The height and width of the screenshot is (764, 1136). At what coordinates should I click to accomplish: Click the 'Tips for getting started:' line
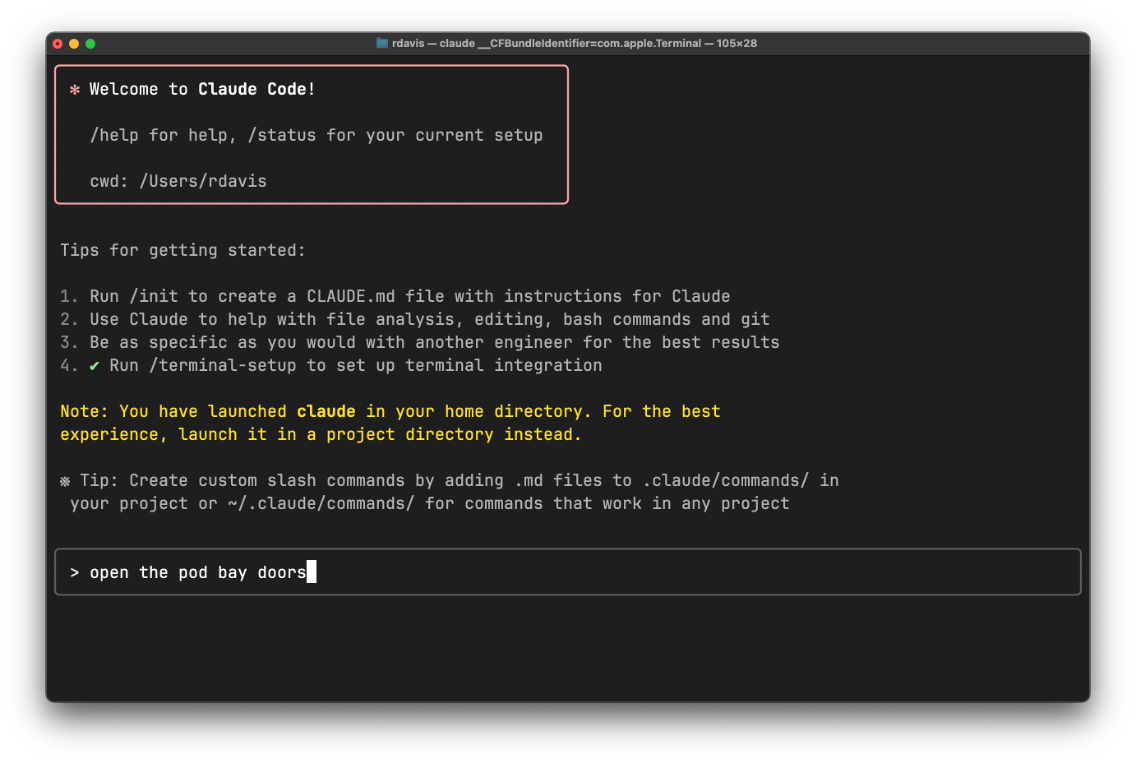183,251
